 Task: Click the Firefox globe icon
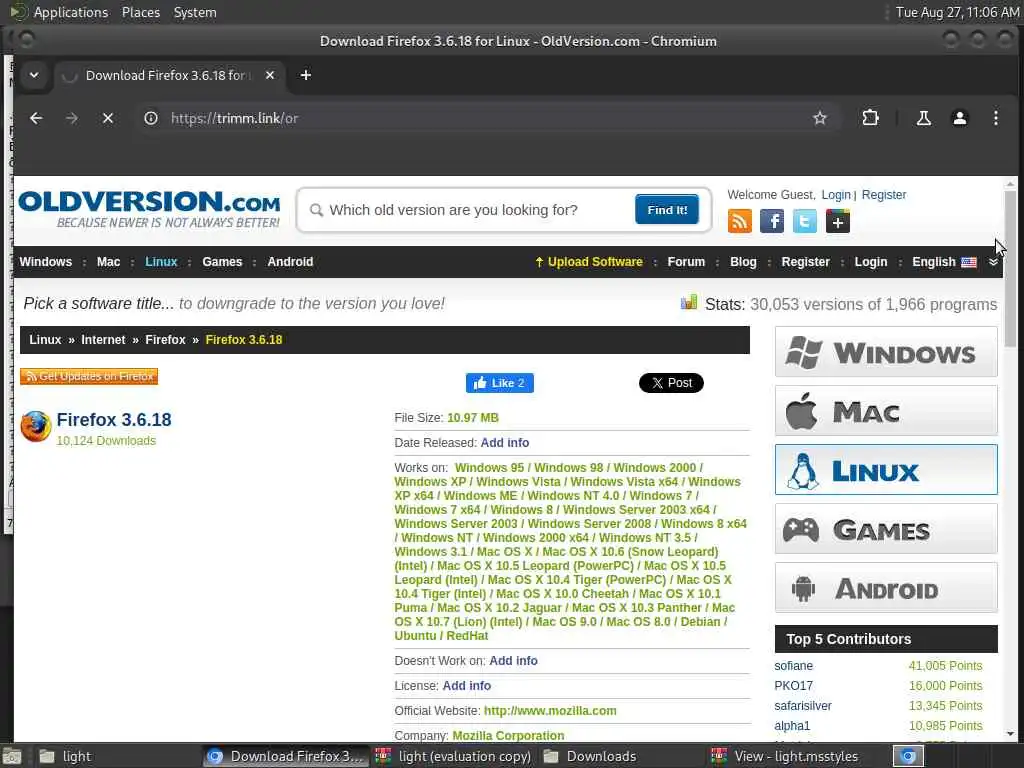(x=36, y=426)
